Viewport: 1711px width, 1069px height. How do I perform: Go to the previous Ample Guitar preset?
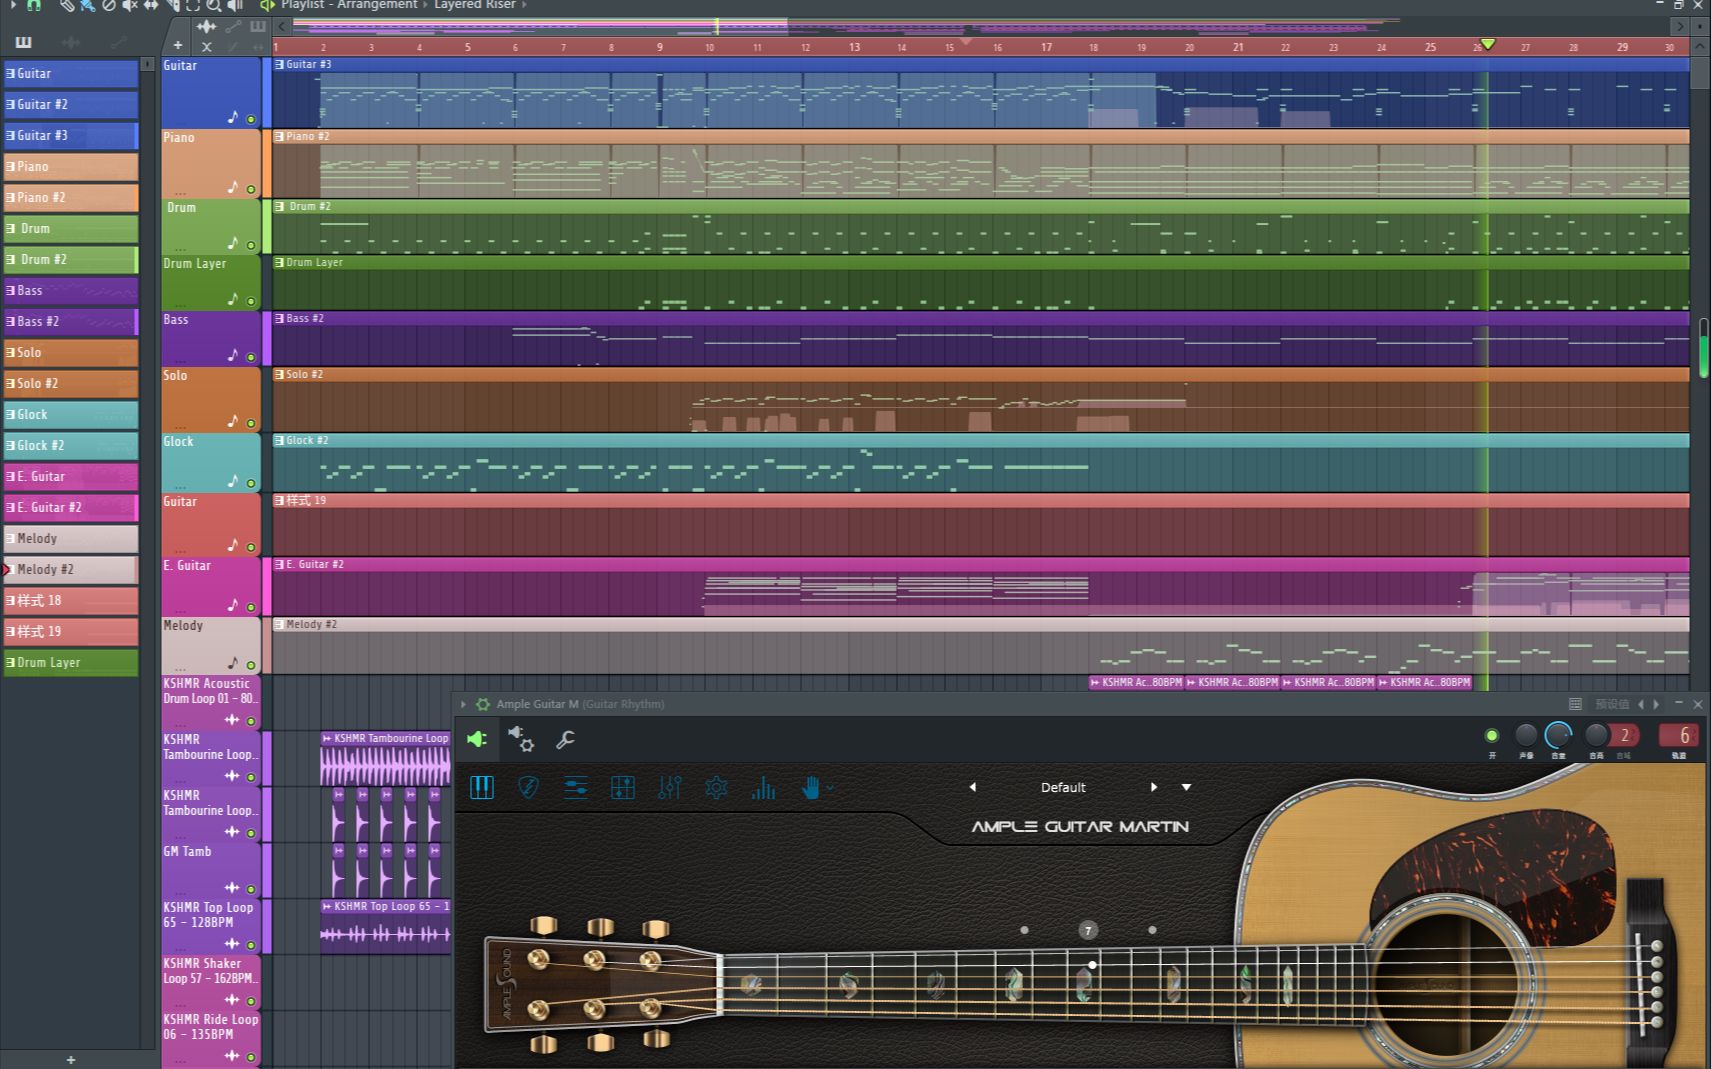[972, 787]
